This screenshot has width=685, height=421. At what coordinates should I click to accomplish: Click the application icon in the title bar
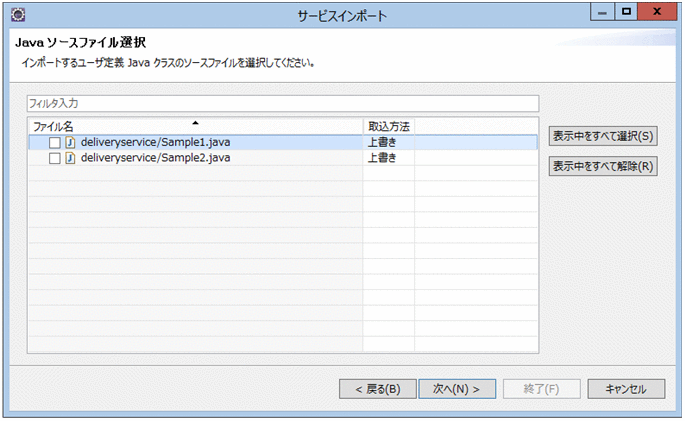[x=18, y=15]
